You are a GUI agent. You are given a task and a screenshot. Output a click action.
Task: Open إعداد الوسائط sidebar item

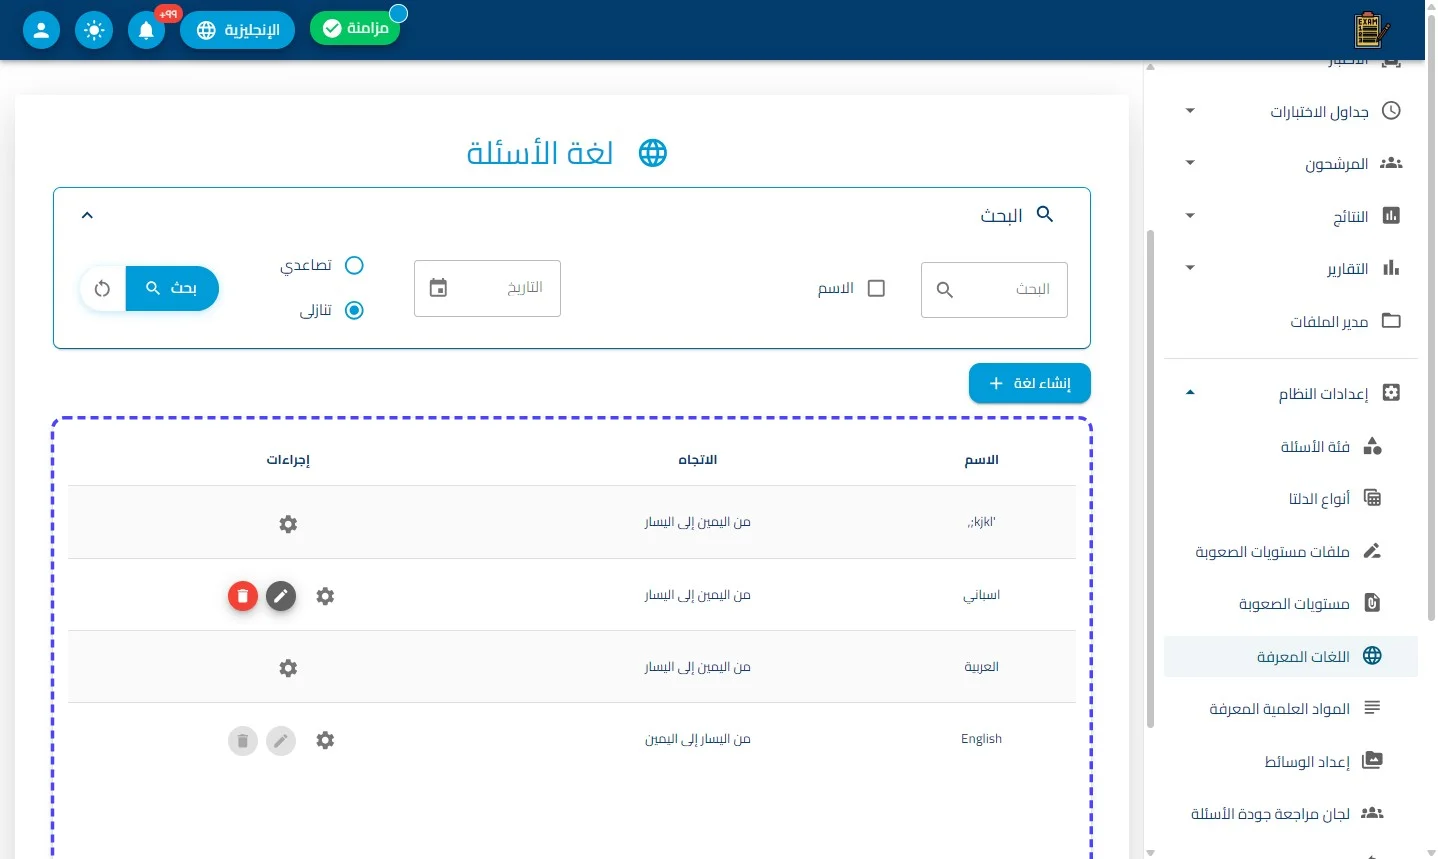[1290, 761]
